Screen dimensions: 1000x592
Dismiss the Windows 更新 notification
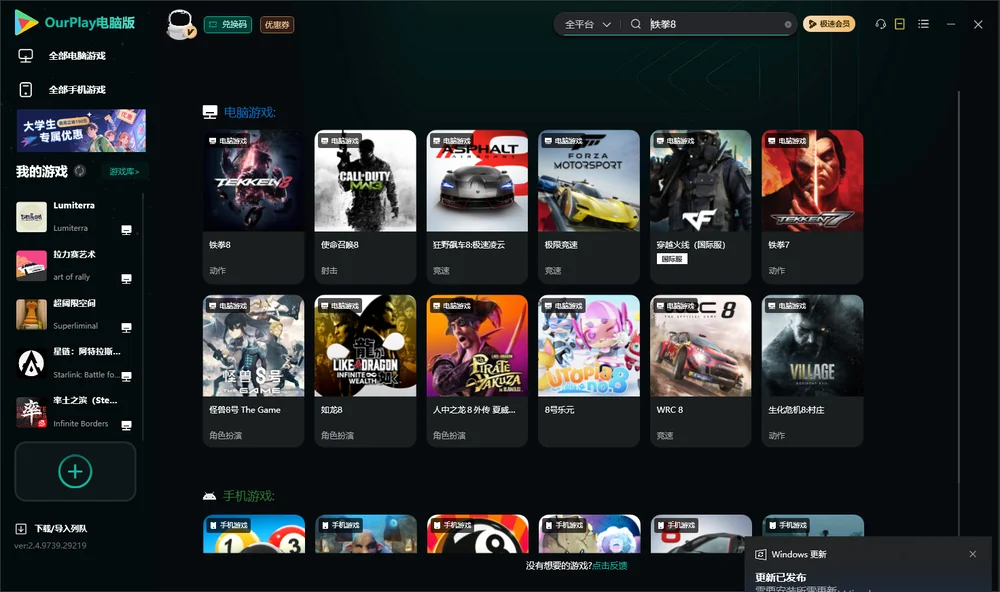point(973,554)
